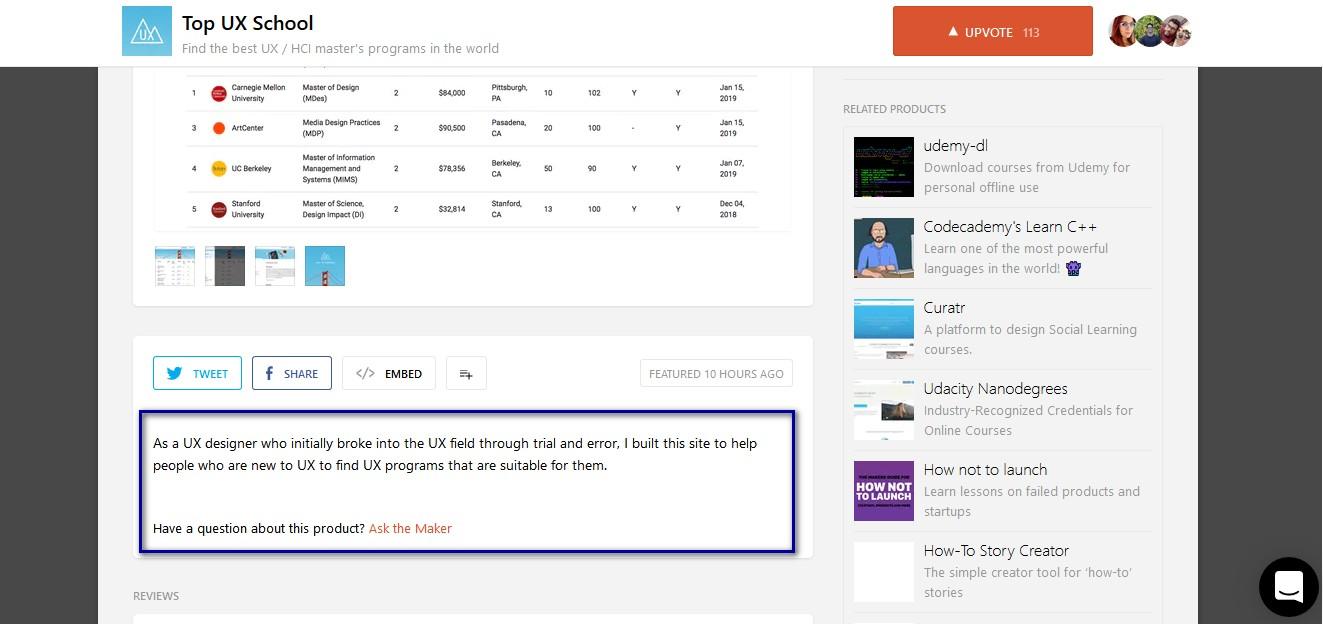The image size is (1323, 624).
Task: Select the fourth bridge screenshot thumbnail
Action: coord(325,266)
